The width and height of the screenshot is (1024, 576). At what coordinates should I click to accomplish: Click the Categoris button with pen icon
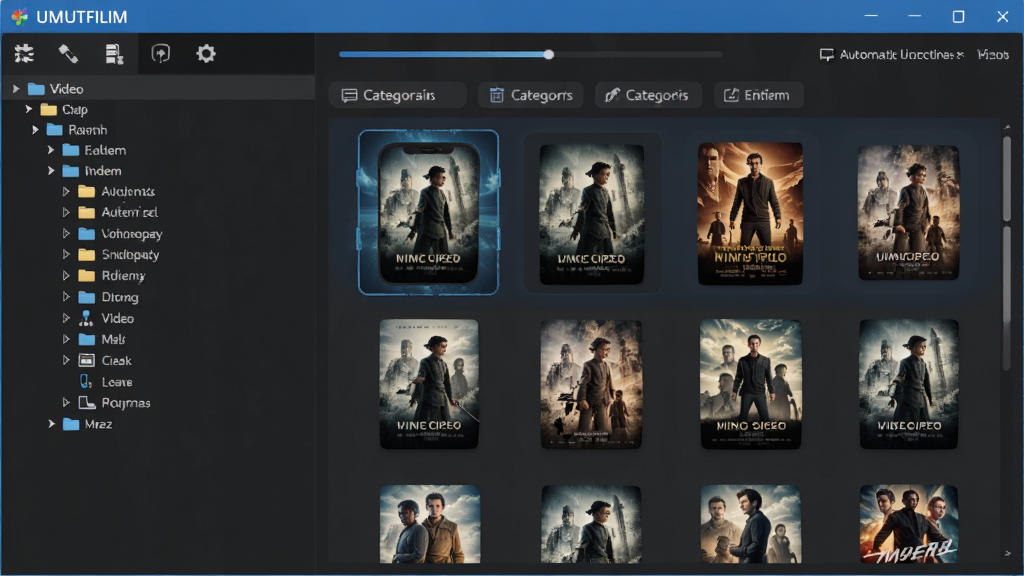point(648,95)
